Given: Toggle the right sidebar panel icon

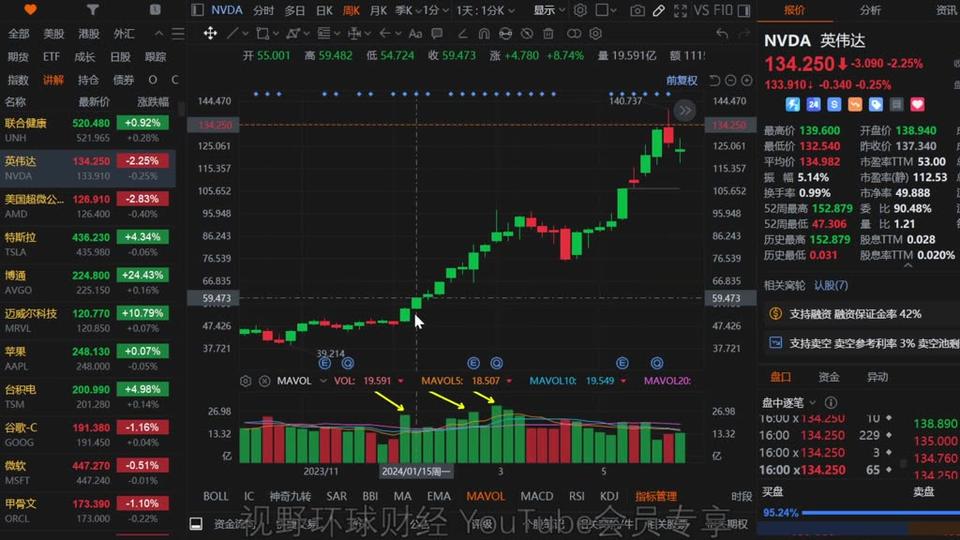Looking at the screenshot, I should click(744, 10).
